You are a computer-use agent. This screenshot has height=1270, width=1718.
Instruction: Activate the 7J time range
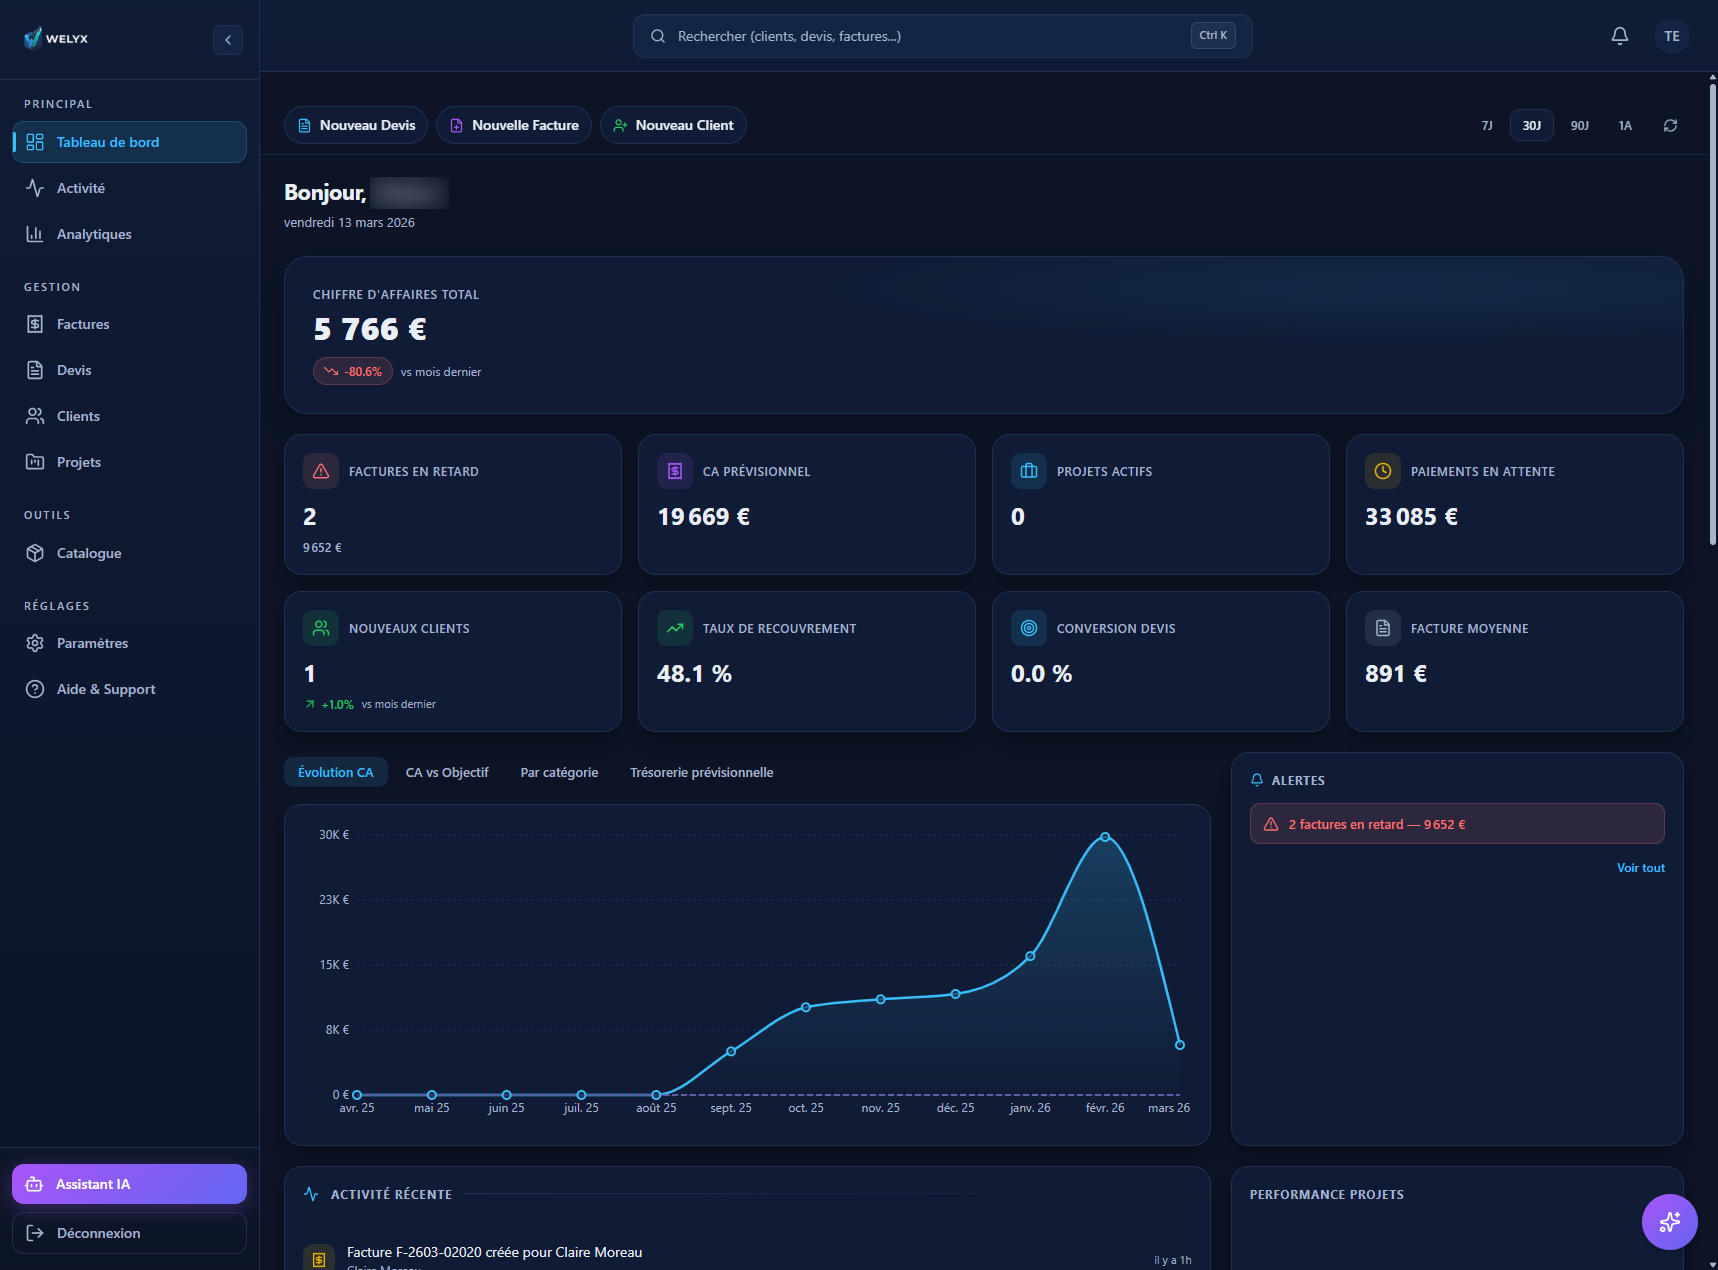point(1486,125)
